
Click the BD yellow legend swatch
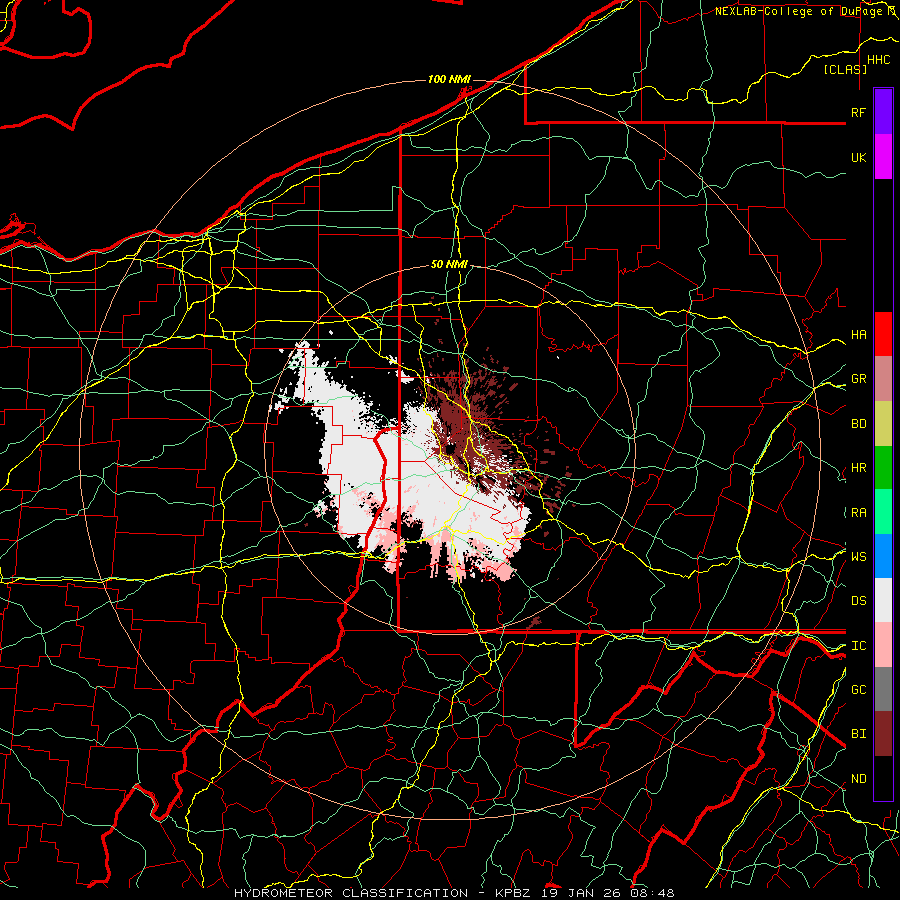pyautogui.click(x=883, y=424)
